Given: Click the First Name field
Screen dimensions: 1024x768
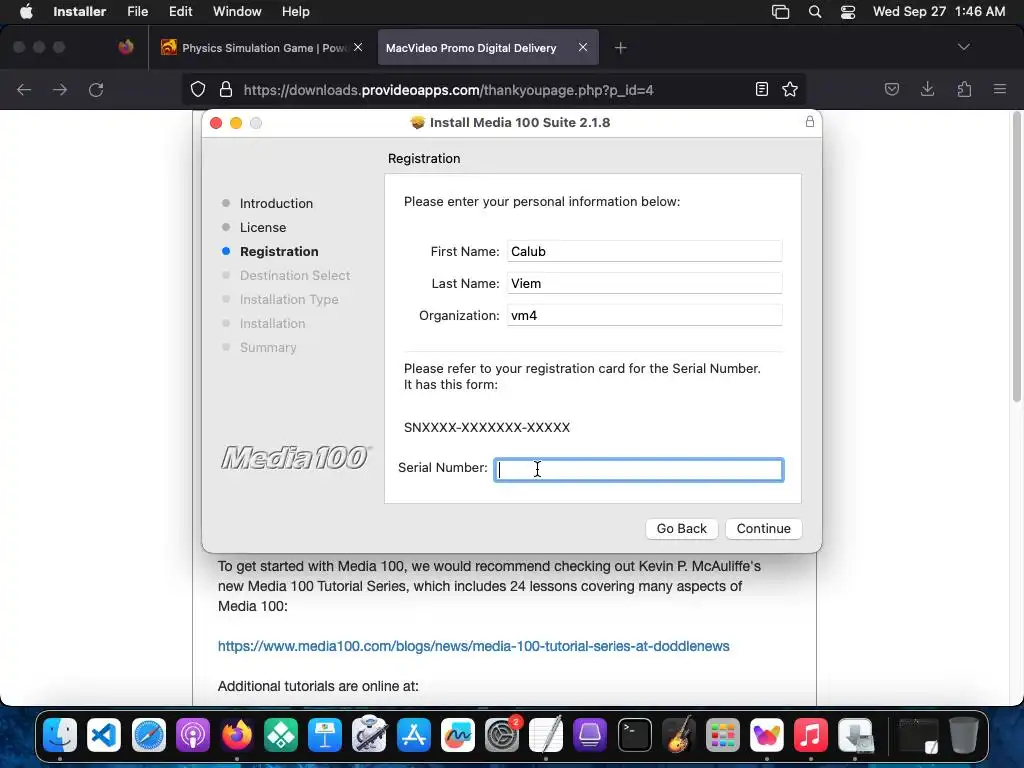Looking at the screenshot, I should (x=645, y=251).
